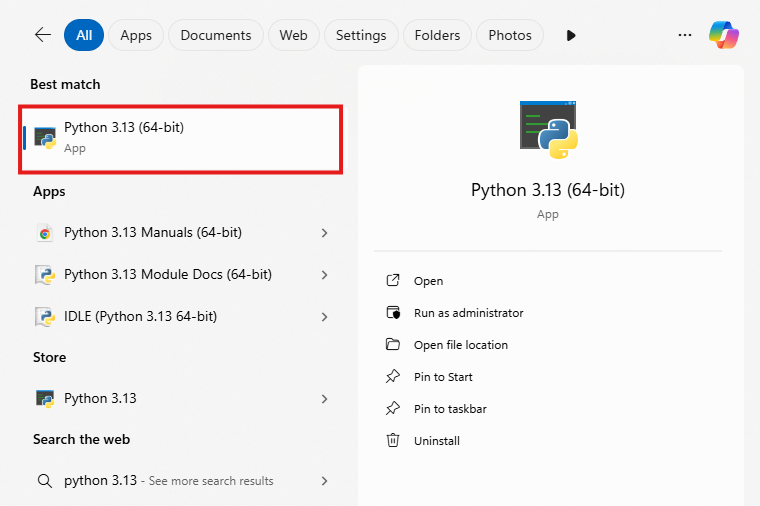Click the Python 3.13 (64-bit) best match icon

pyautogui.click(x=45, y=138)
